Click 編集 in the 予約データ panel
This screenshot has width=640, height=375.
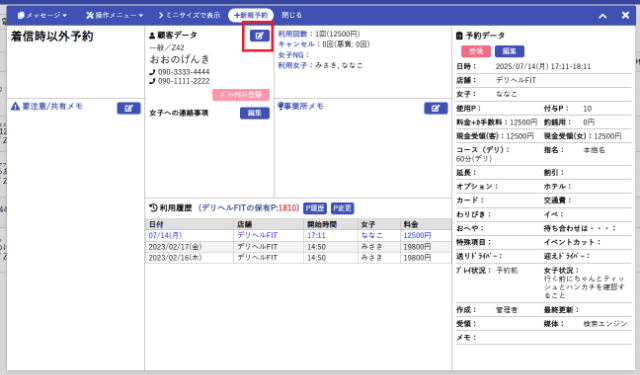509,51
